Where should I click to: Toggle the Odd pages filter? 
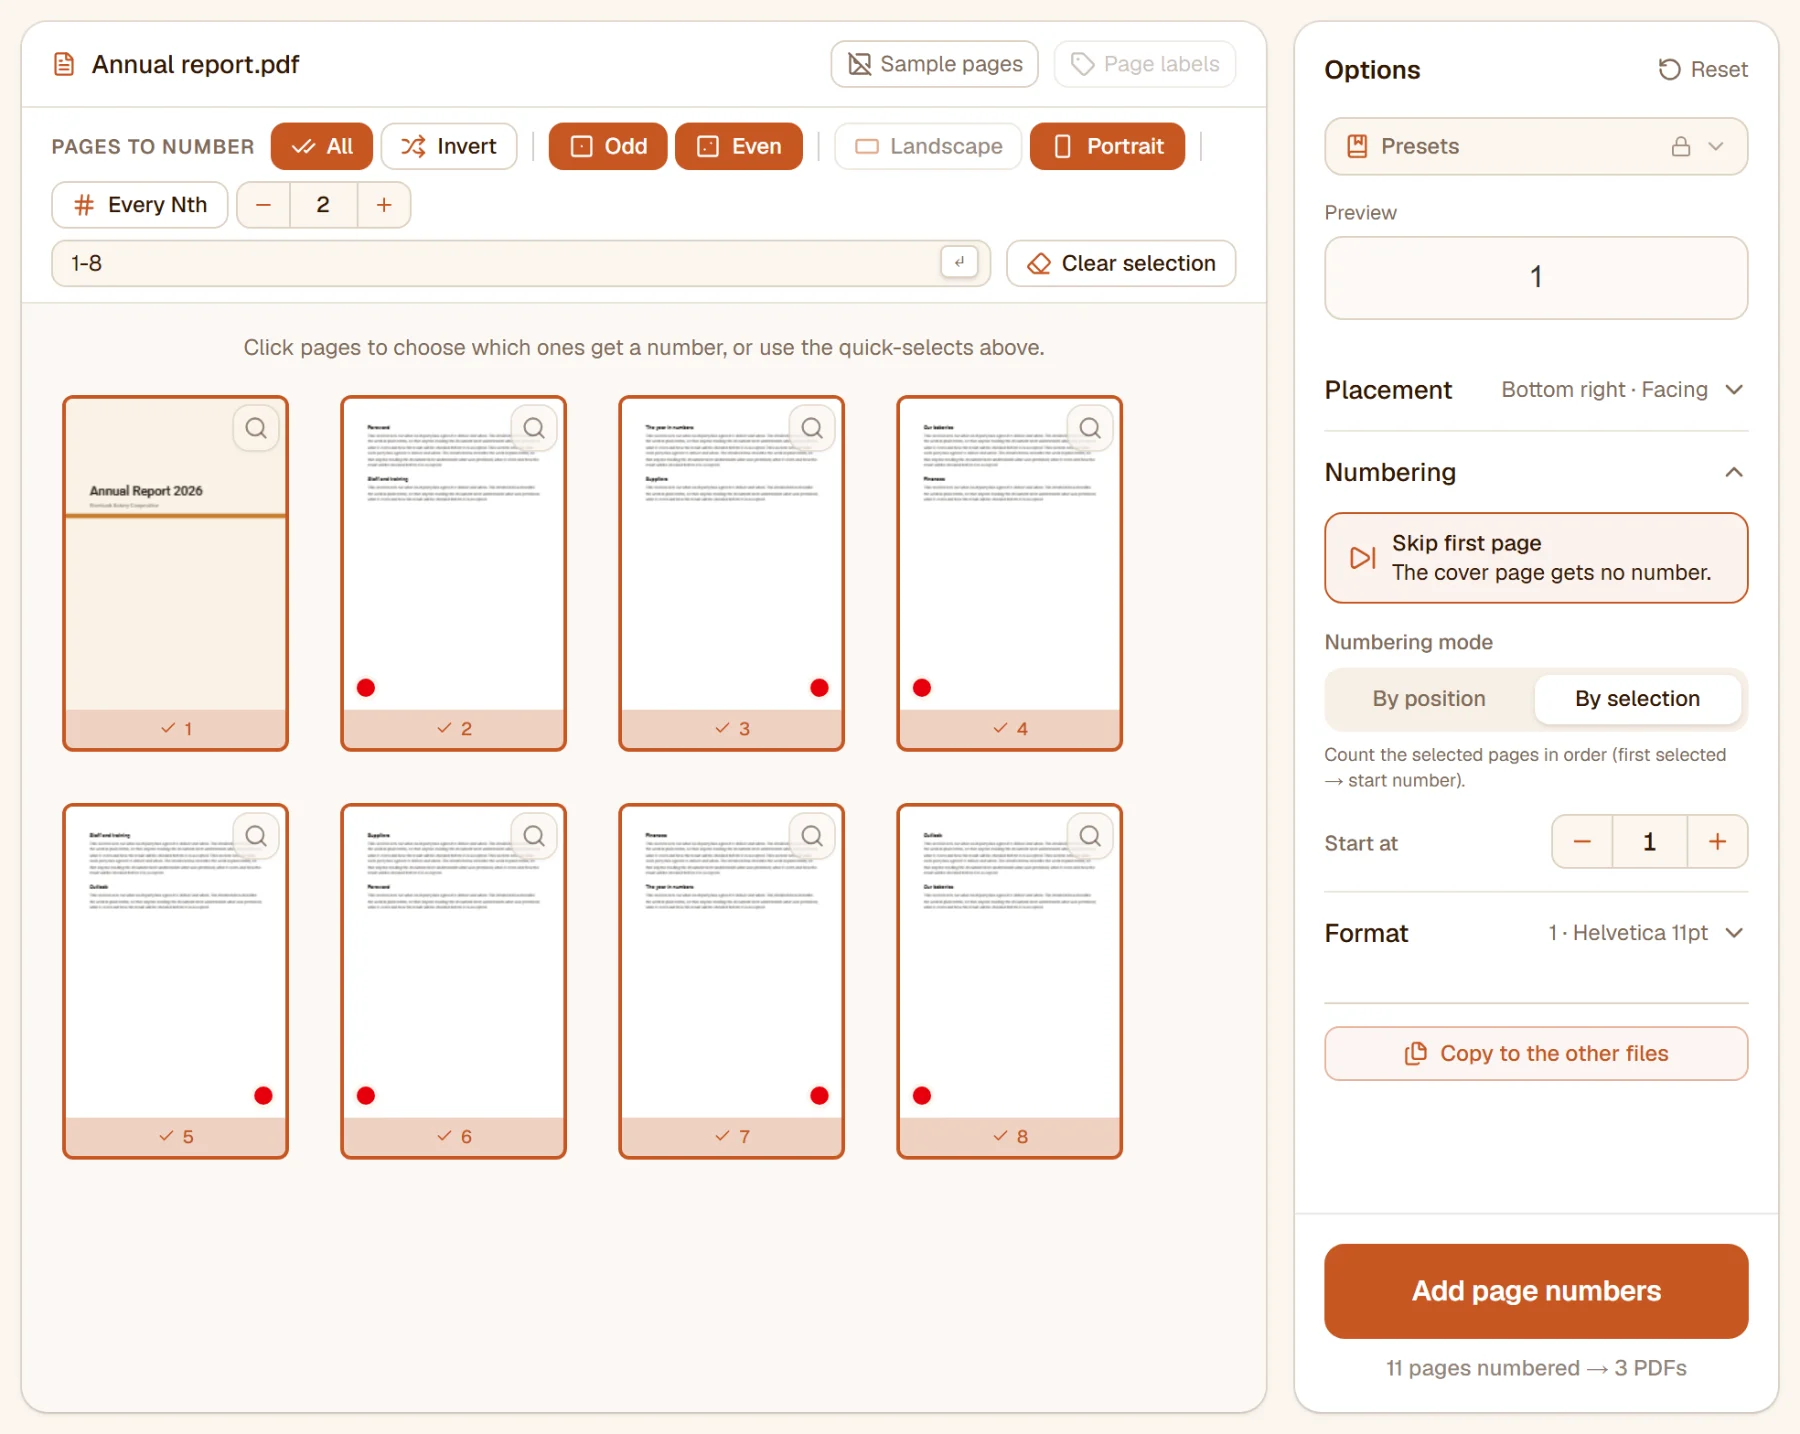[x=608, y=146]
